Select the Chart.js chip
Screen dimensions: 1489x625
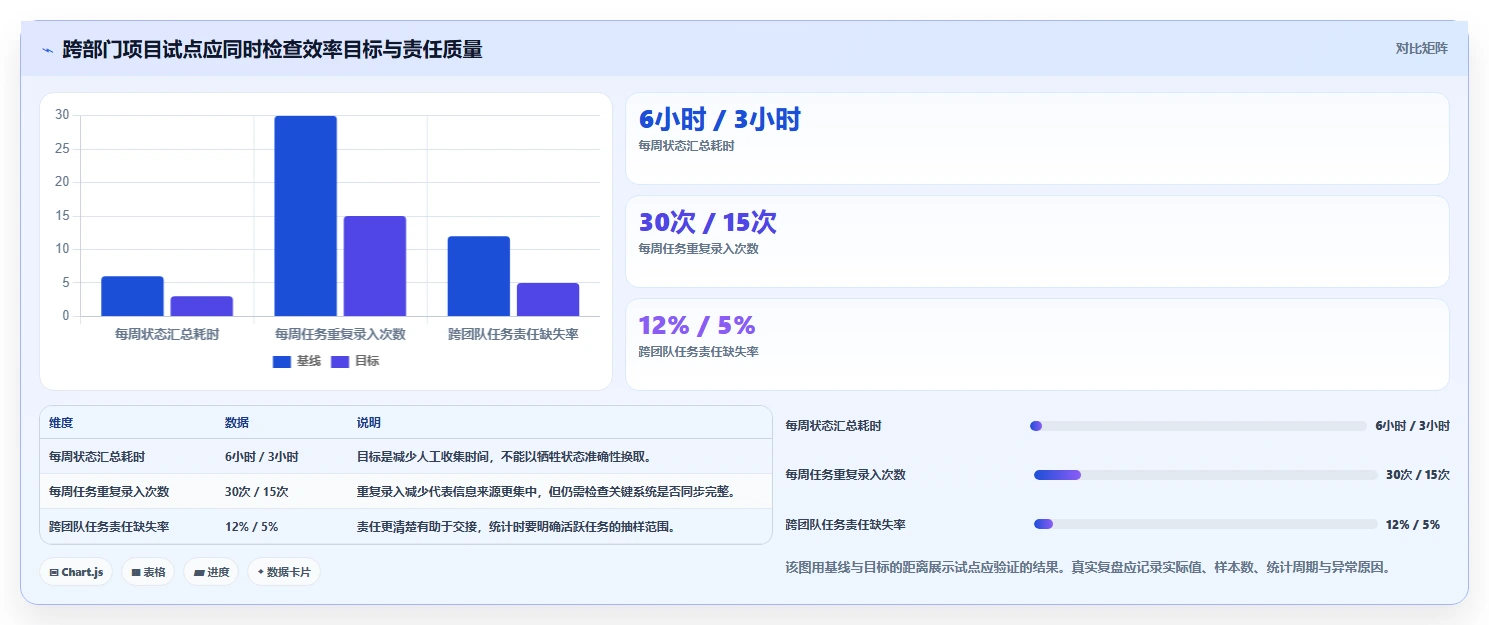76,572
